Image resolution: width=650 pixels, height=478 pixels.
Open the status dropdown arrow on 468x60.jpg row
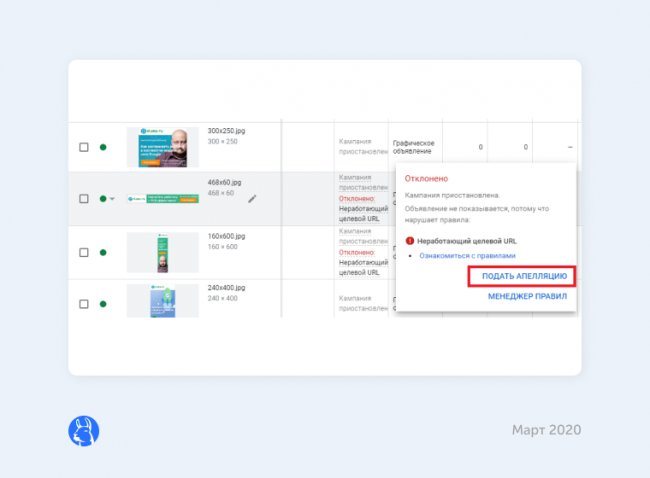(112, 198)
